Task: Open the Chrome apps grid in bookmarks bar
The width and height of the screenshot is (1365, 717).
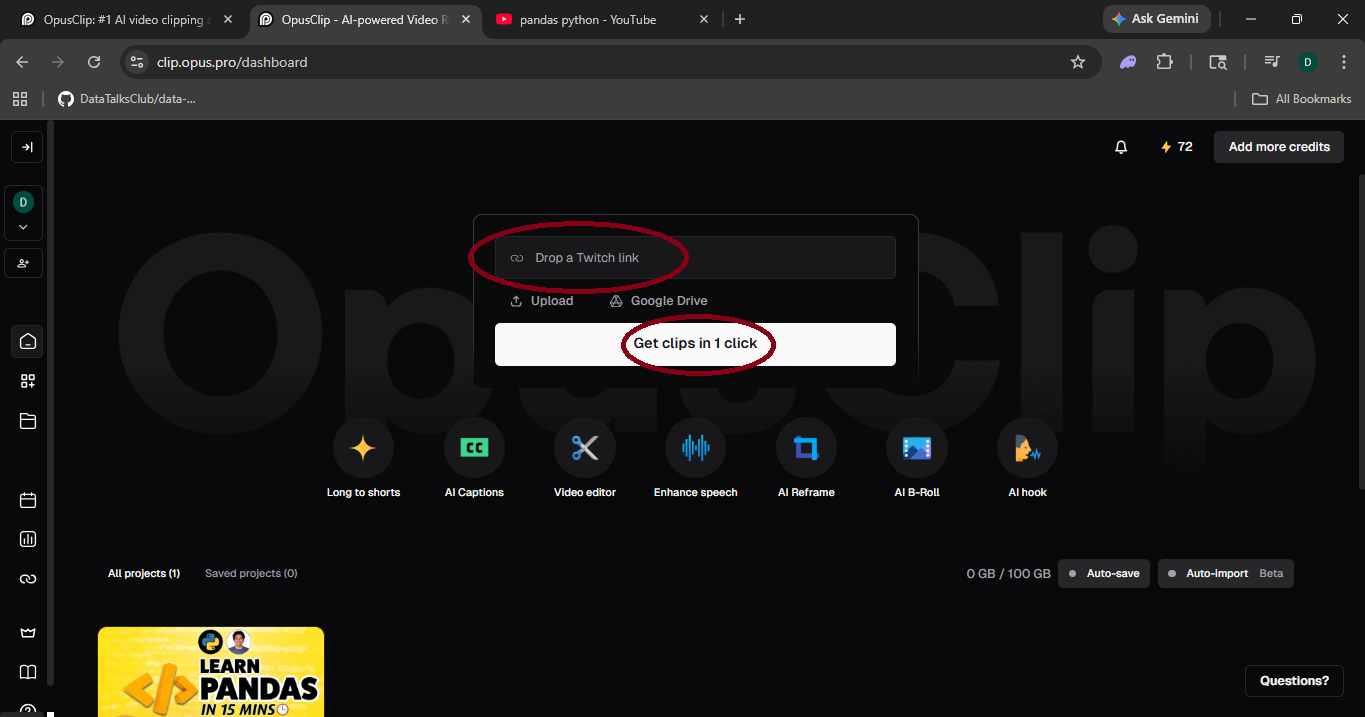Action: (x=19, y=99)
